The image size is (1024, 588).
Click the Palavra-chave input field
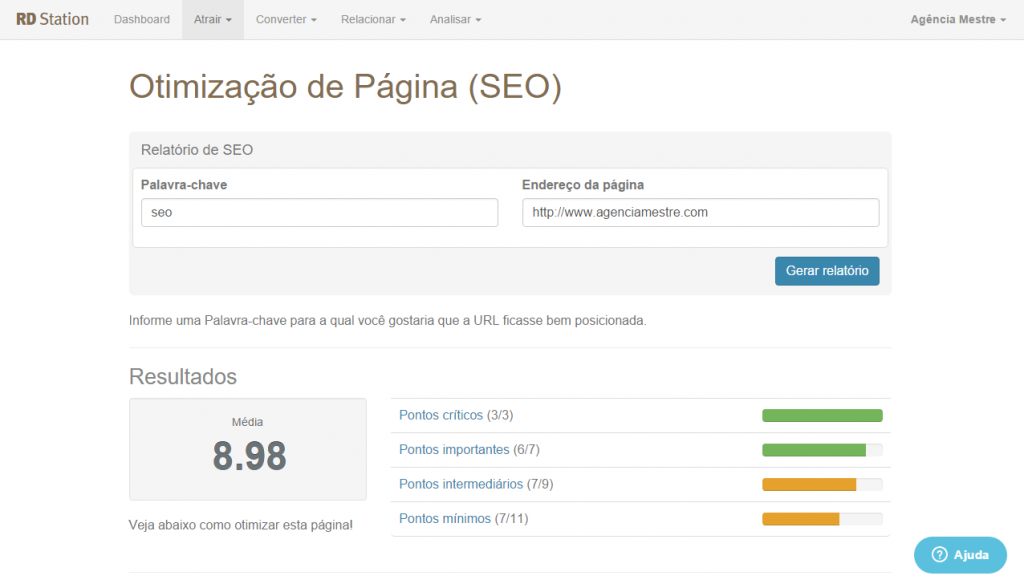tap(319, 212)
